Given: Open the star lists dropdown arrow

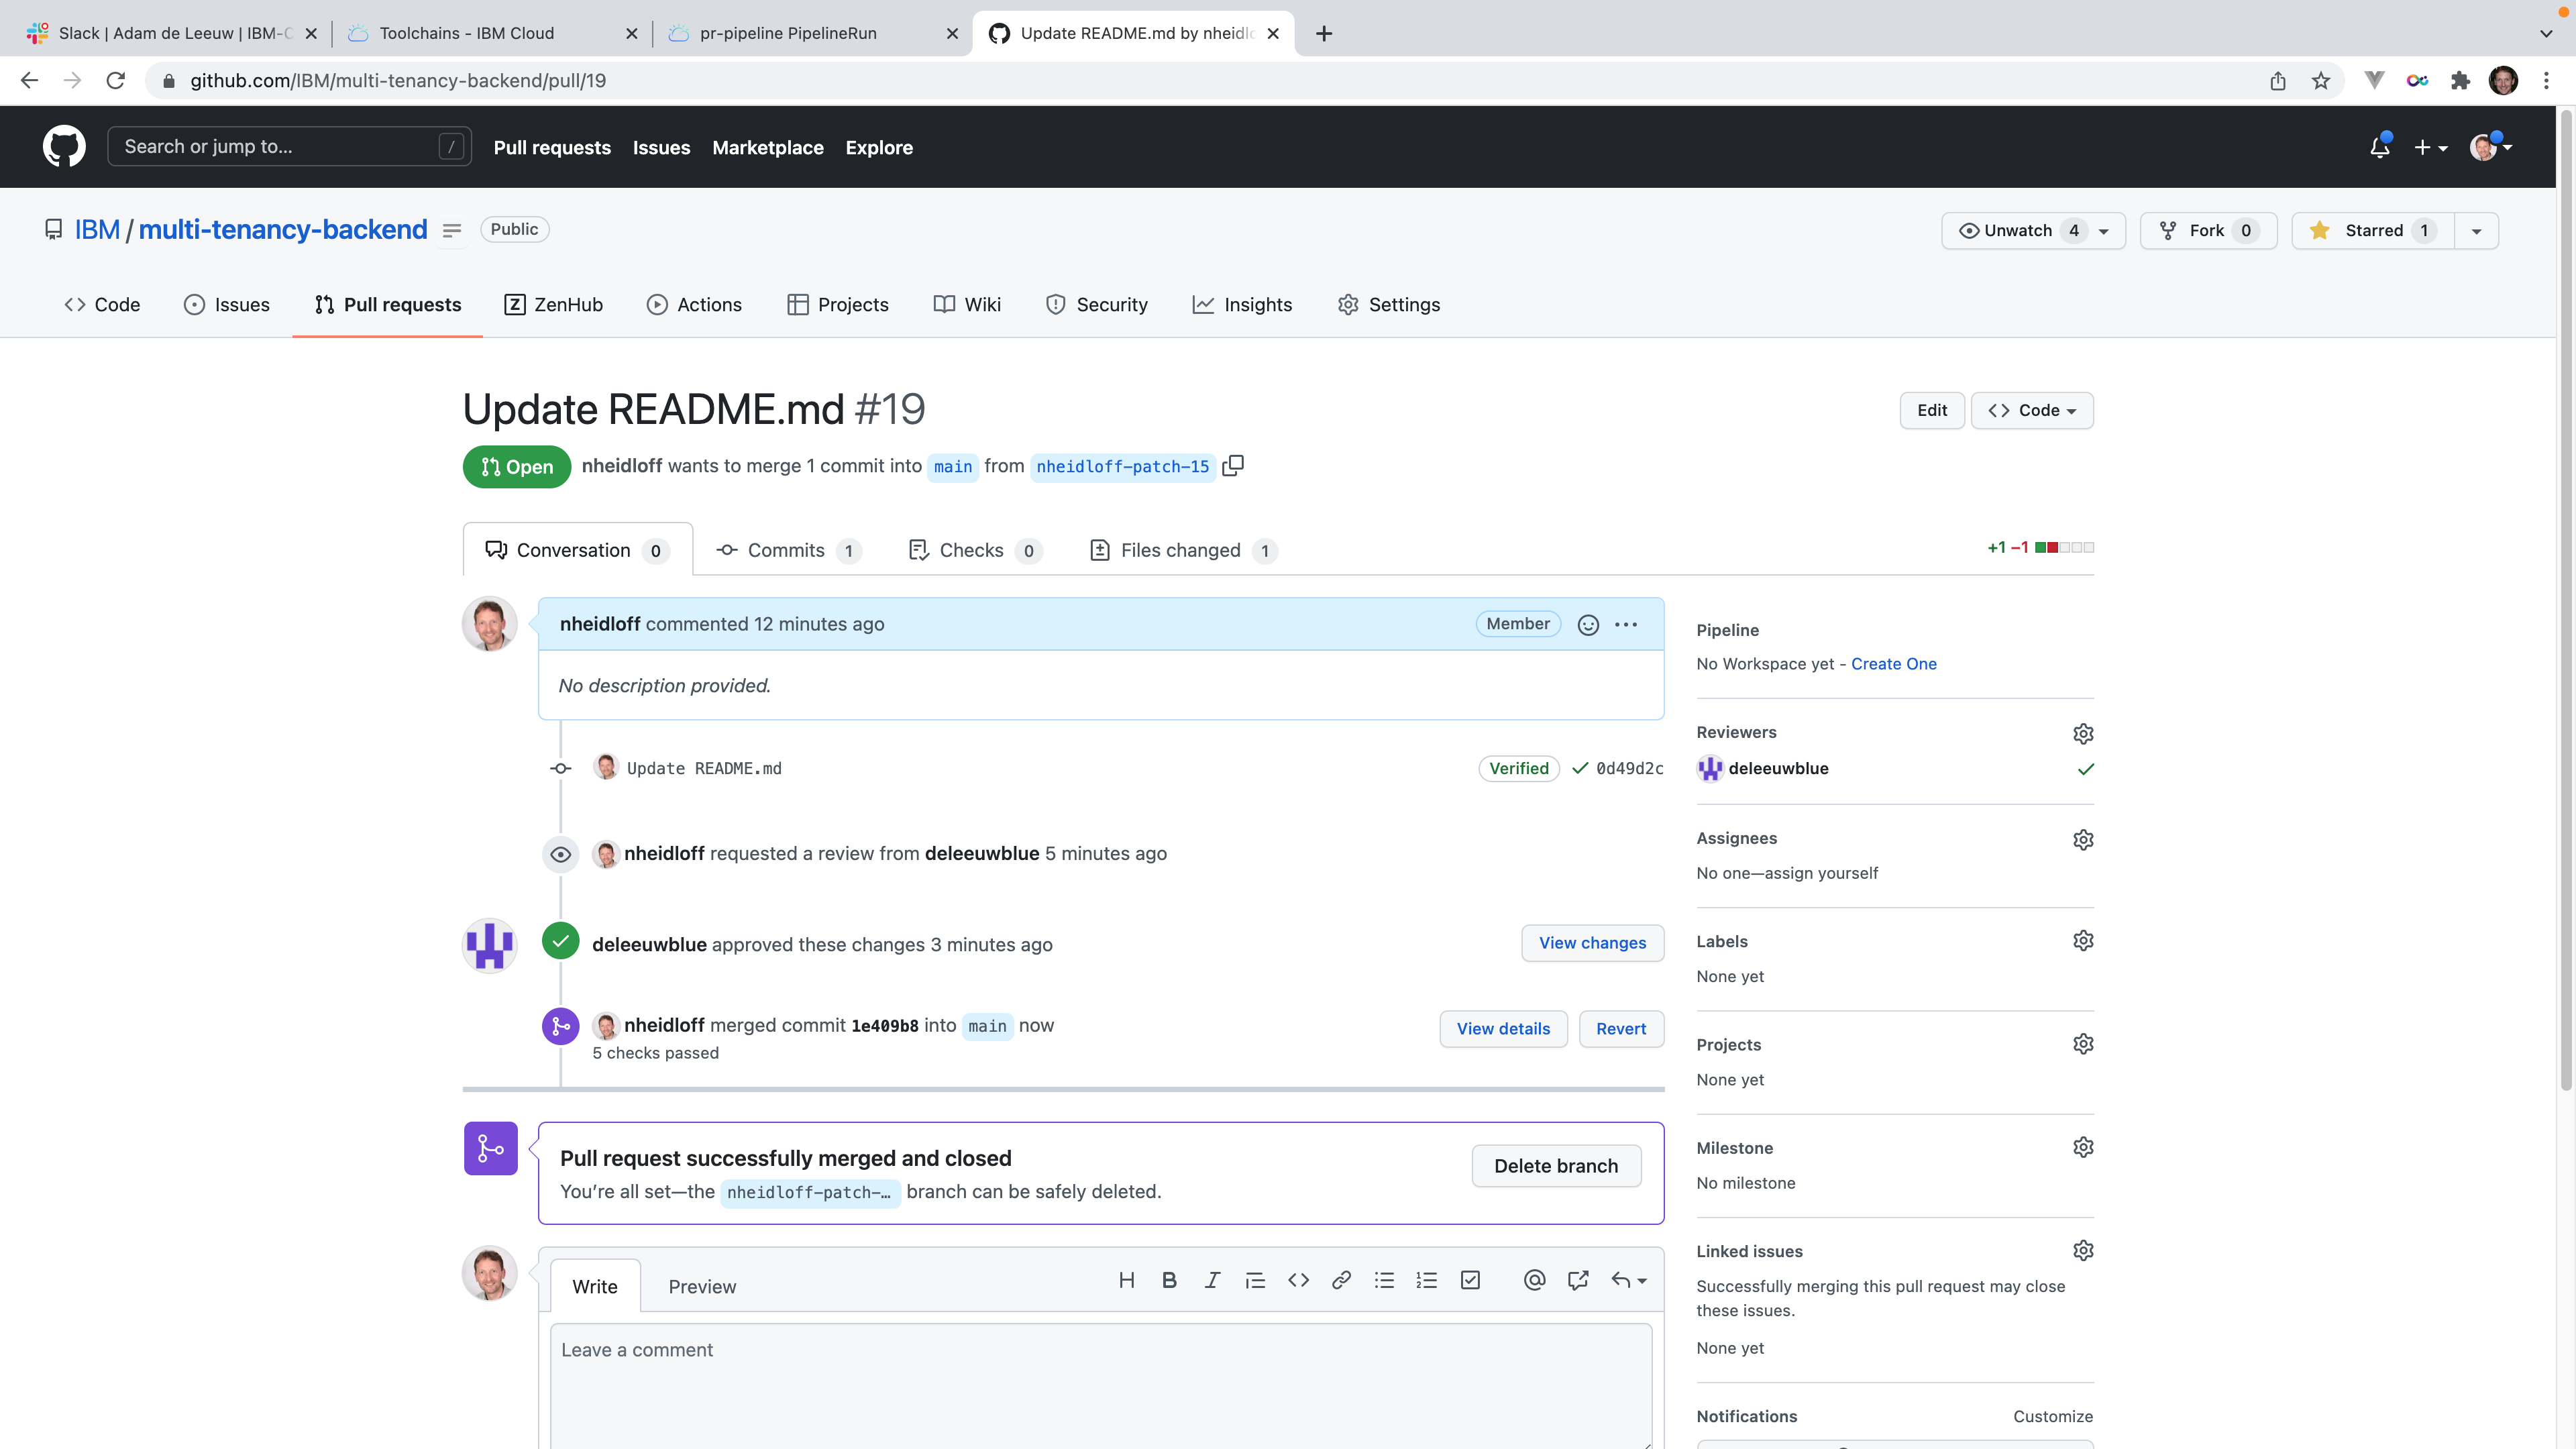Looking at the screenshot, I should [2476, 231].
